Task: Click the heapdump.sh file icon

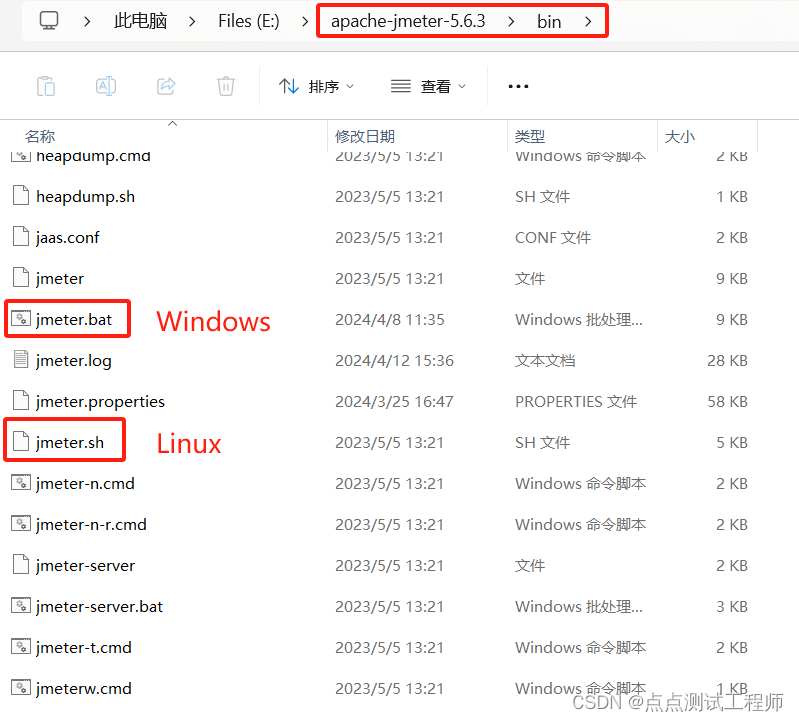Action: click(x=21, y=196)
